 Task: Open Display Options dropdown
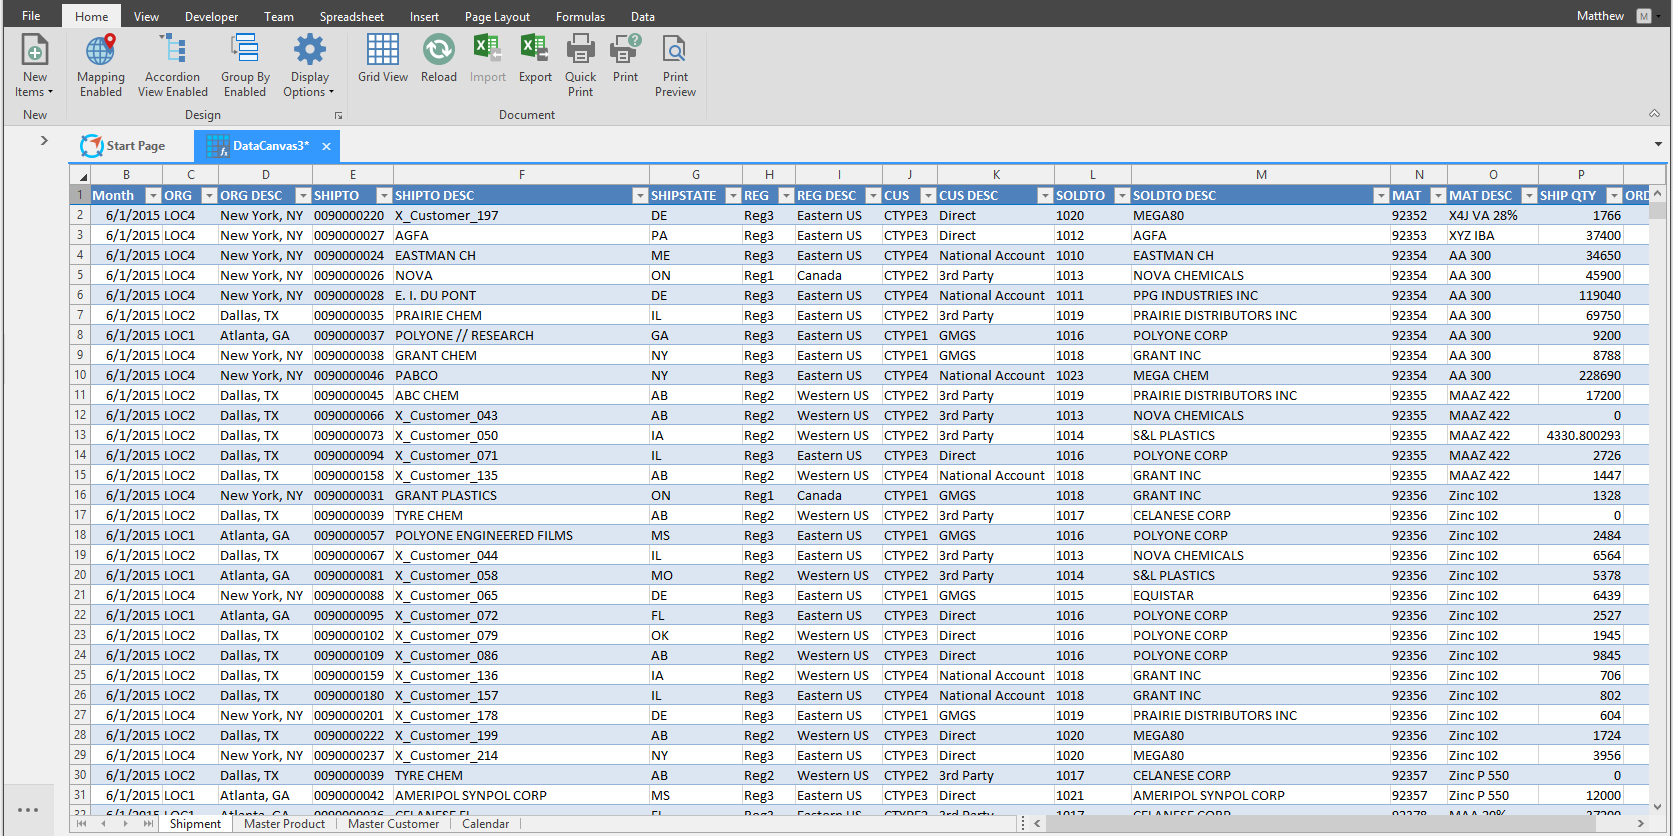(309, 66)
